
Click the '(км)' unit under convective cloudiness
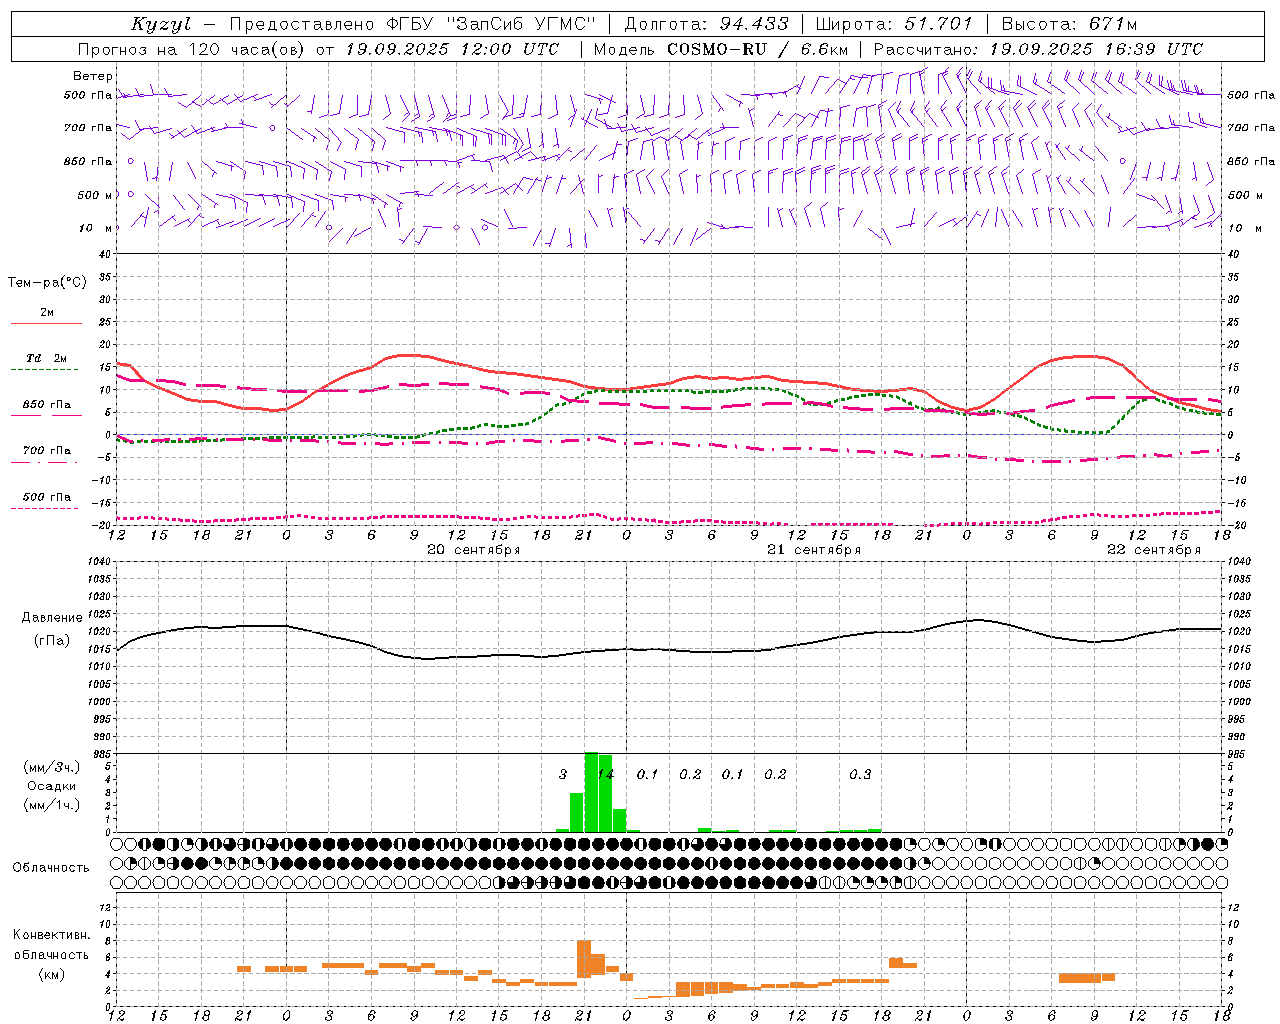coord(52,975)
